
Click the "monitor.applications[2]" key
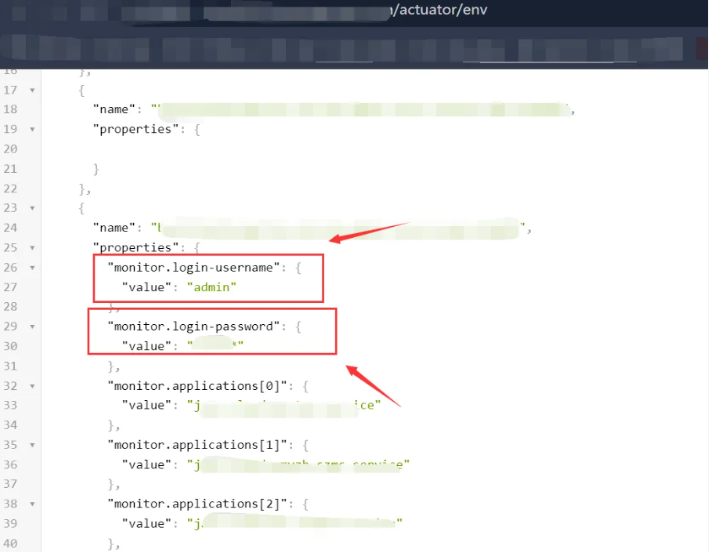point(197,504)
